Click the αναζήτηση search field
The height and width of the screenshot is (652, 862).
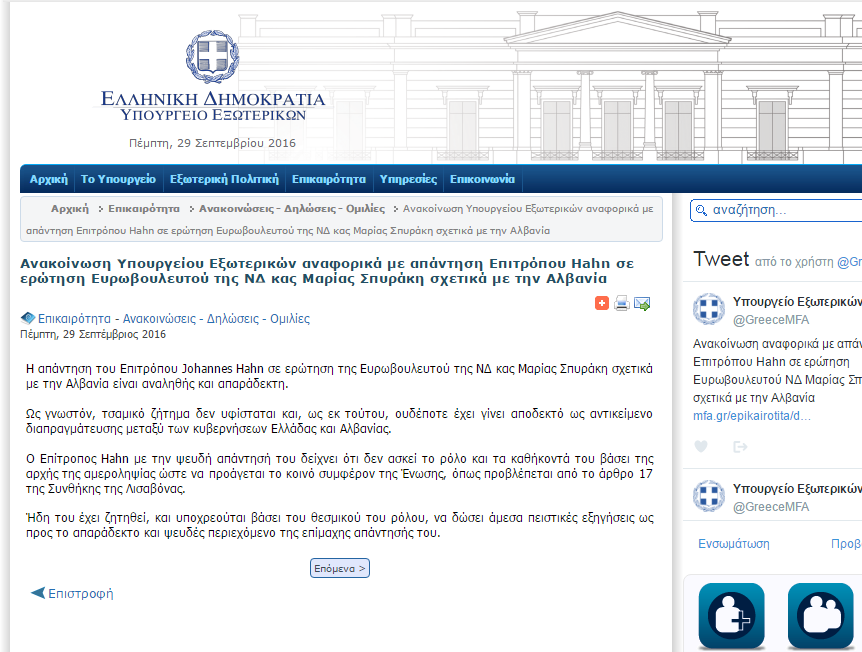pyautogui.click(x=780, y=211)
